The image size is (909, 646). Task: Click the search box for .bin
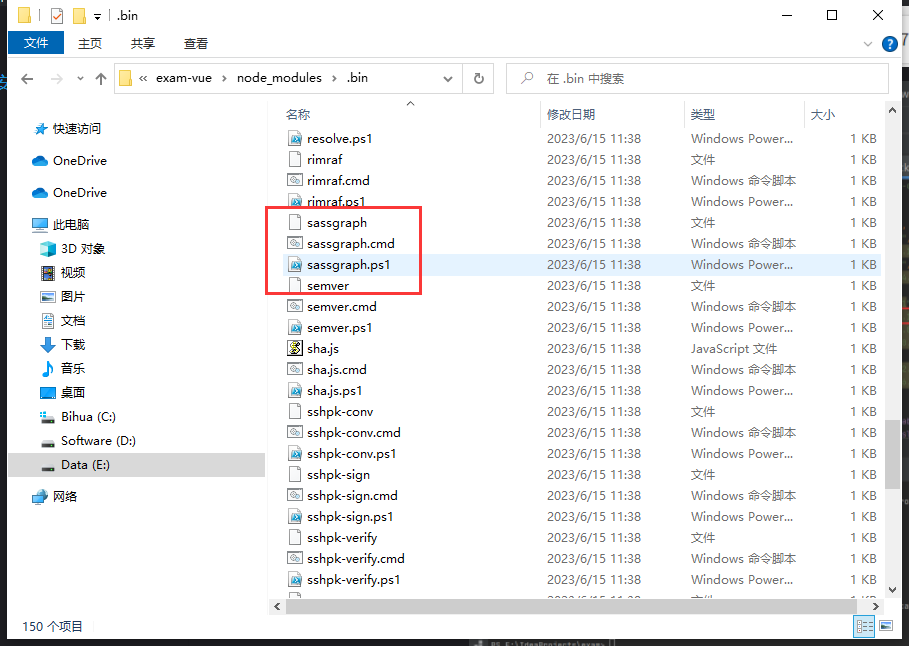(697, 78)
